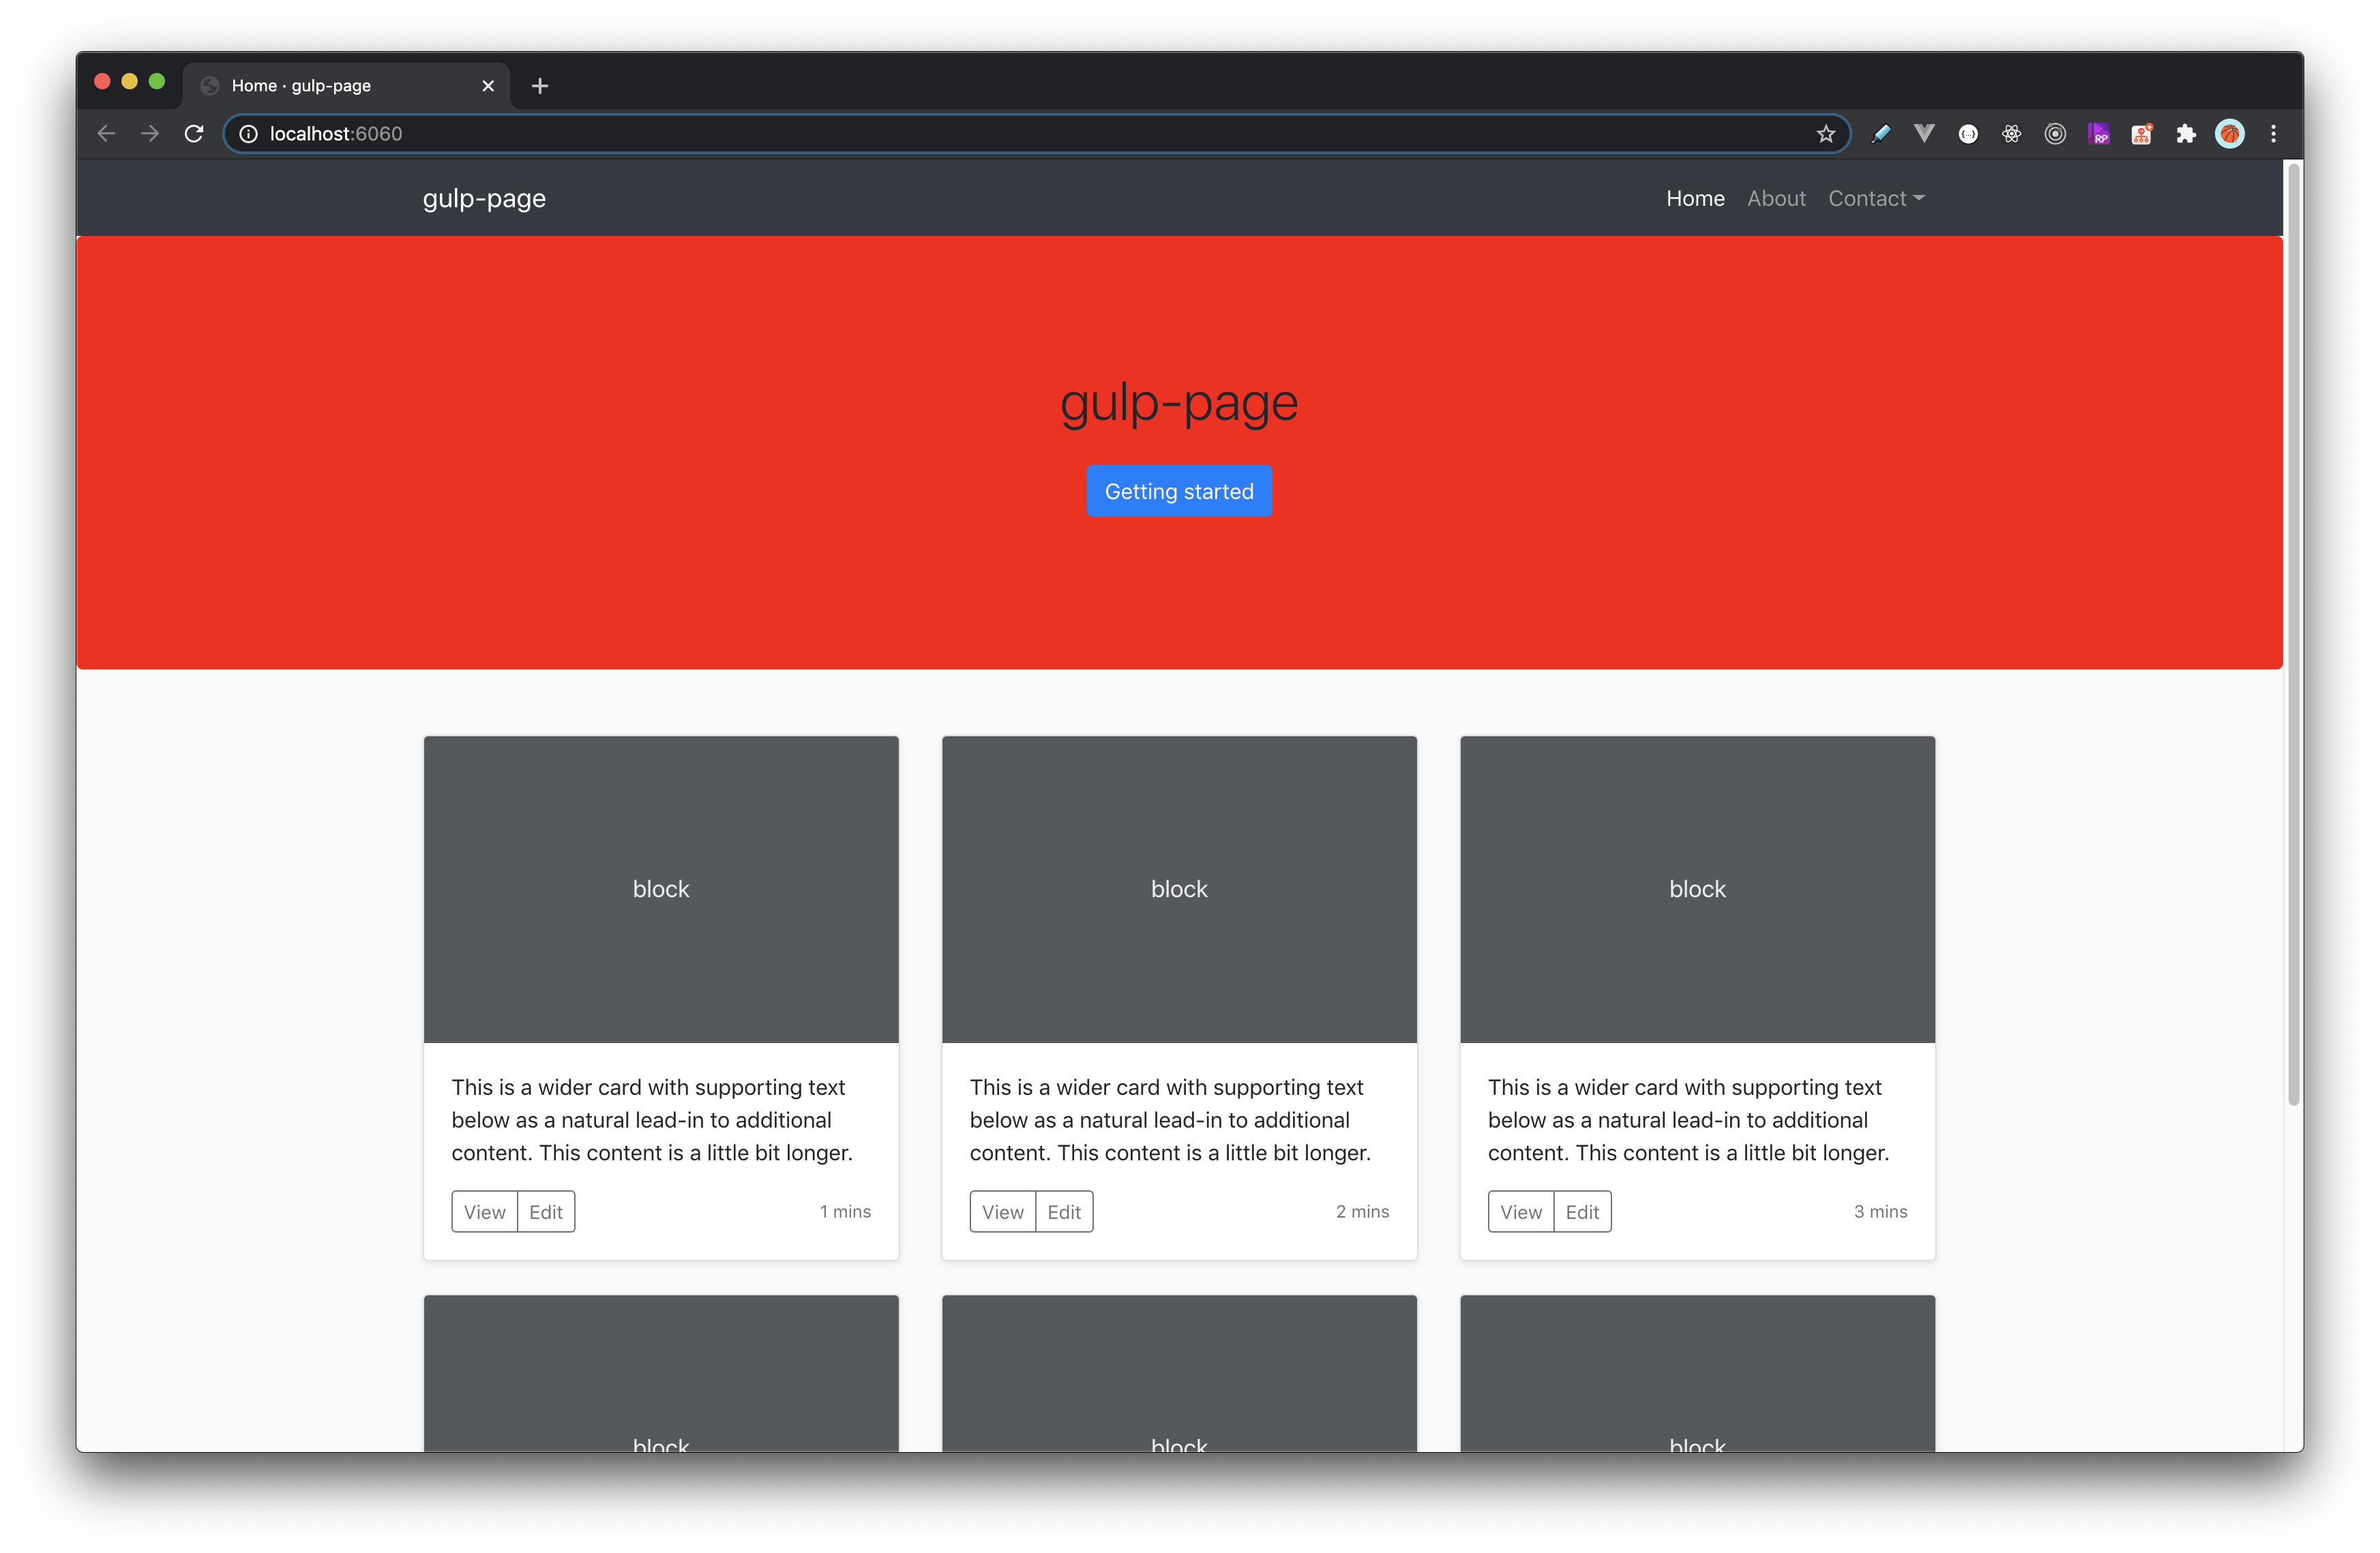This screenshot has width=2380, height=1553.
Task: Open the new tab plus button
Action: point(539,85)
